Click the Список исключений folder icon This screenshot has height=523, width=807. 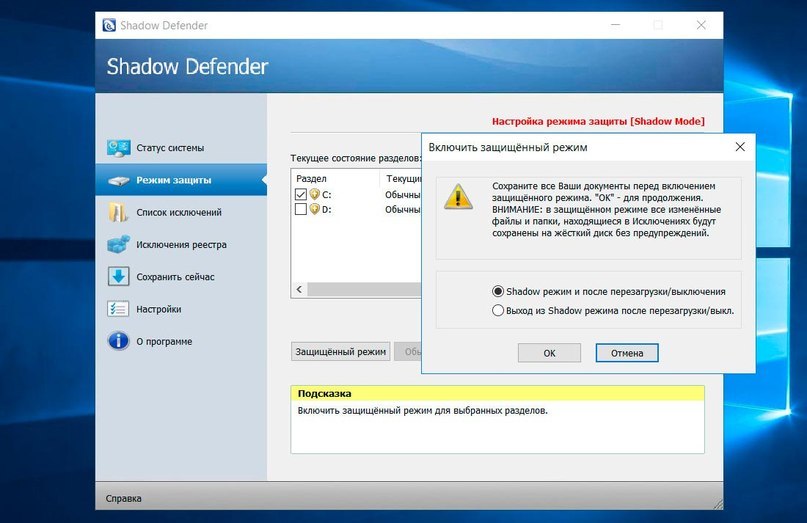coord(118,212)
